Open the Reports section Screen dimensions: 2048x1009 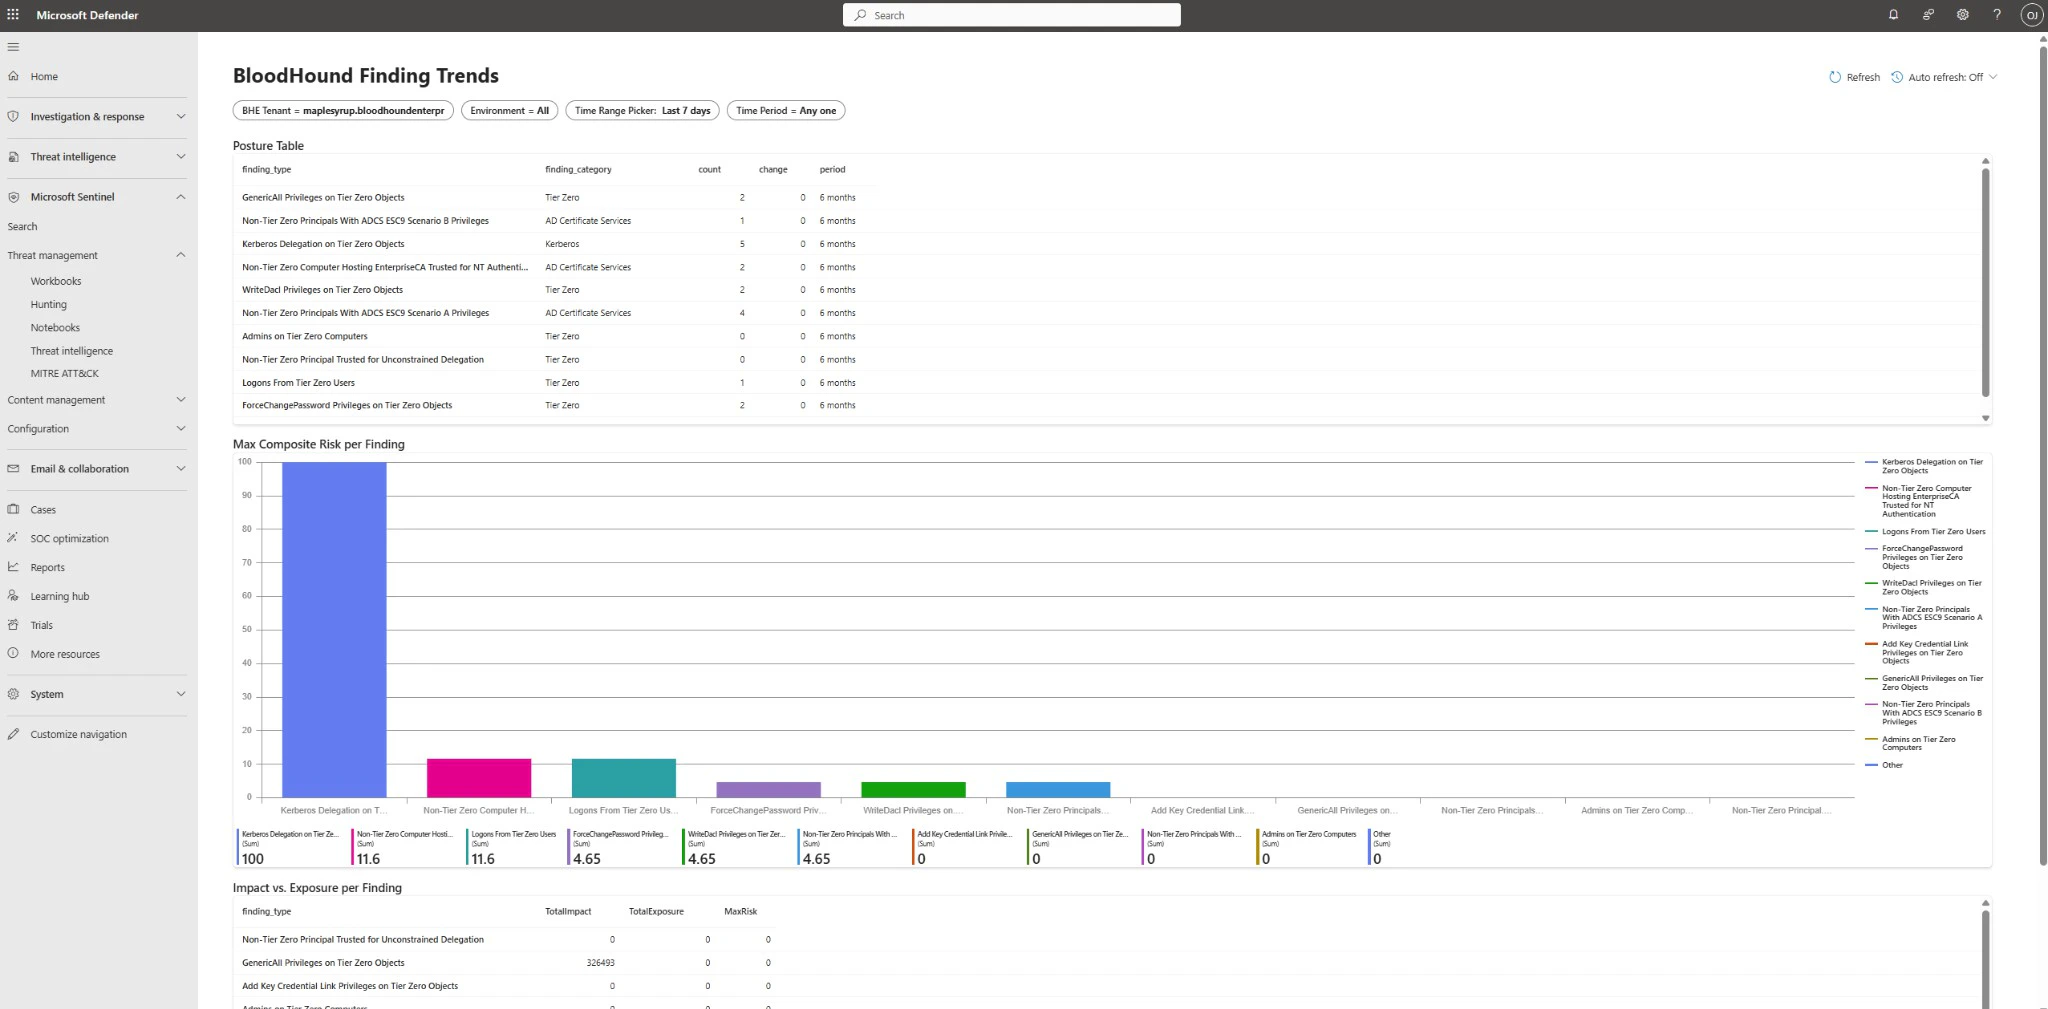click(x=47, y=567)
